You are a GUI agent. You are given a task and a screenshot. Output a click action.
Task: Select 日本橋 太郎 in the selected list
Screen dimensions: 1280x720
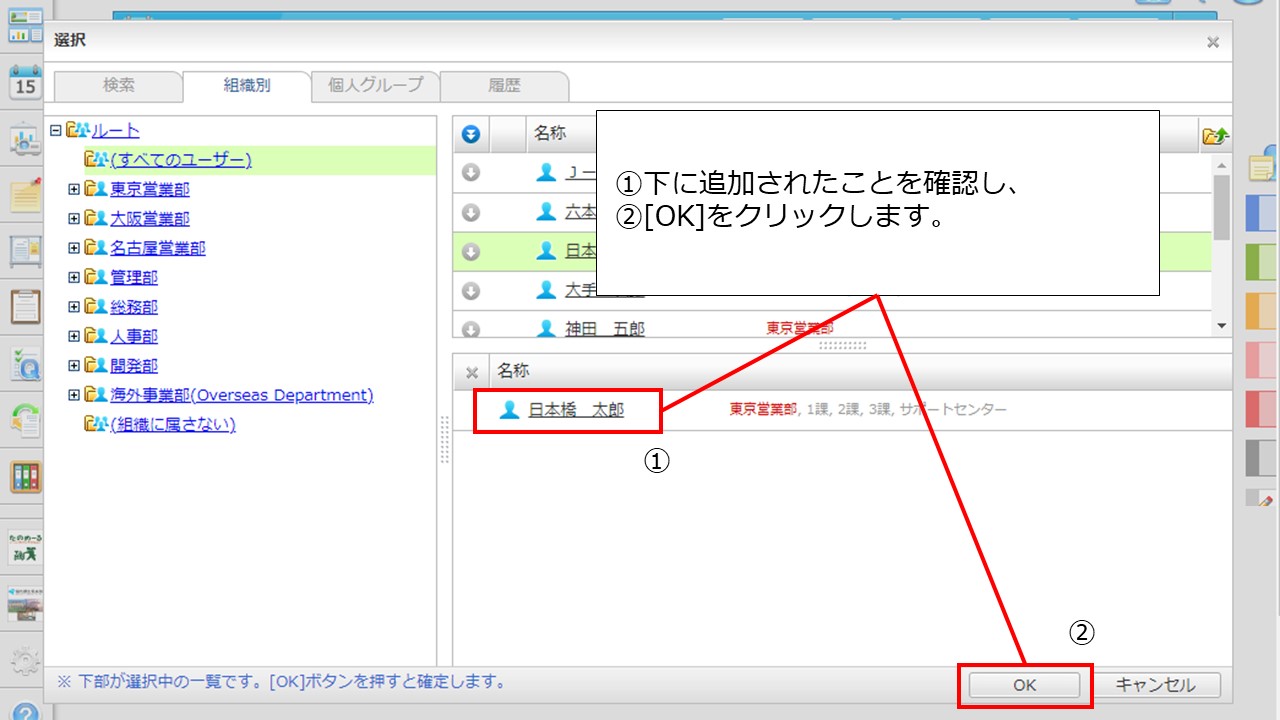coord(576,410)
